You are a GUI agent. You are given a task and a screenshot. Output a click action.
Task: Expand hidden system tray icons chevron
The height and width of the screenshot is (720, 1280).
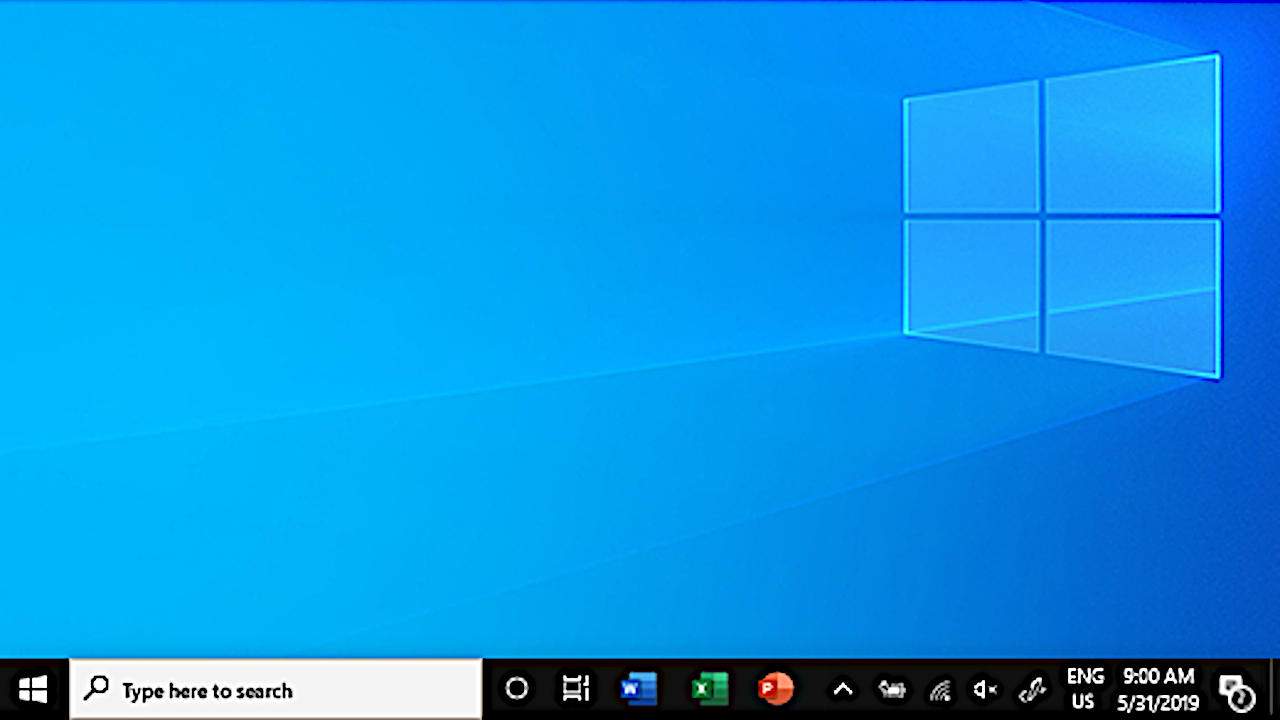coord(843,689)
